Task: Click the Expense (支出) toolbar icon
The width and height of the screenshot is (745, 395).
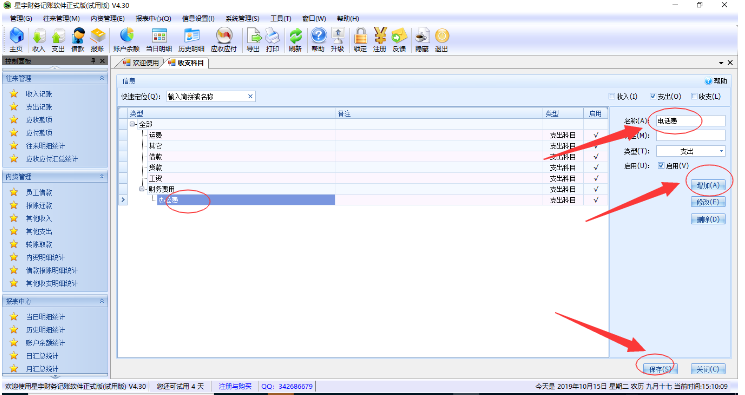Action: pos(58,39)
